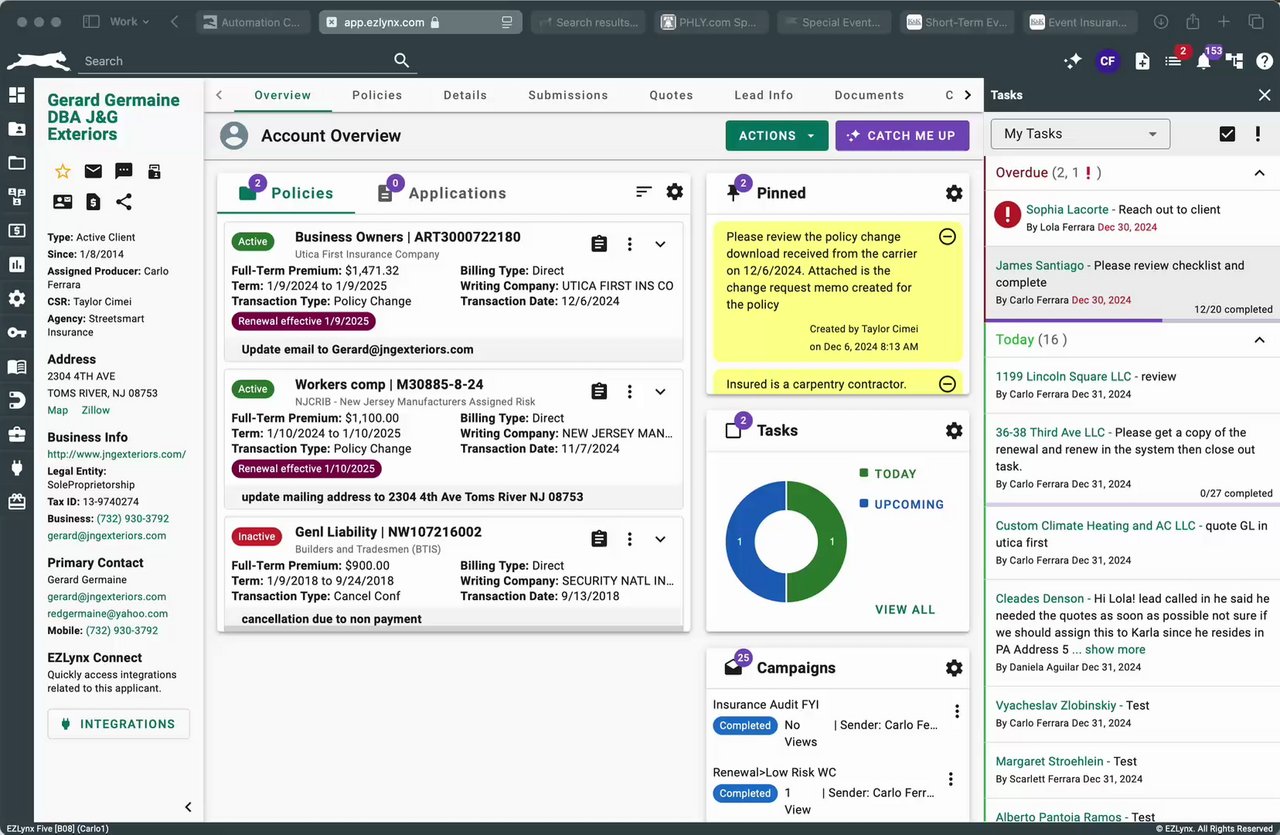
Task: Open the Campaigns panel gear settings
Action: pyautogui.click(x=954, y=668)
